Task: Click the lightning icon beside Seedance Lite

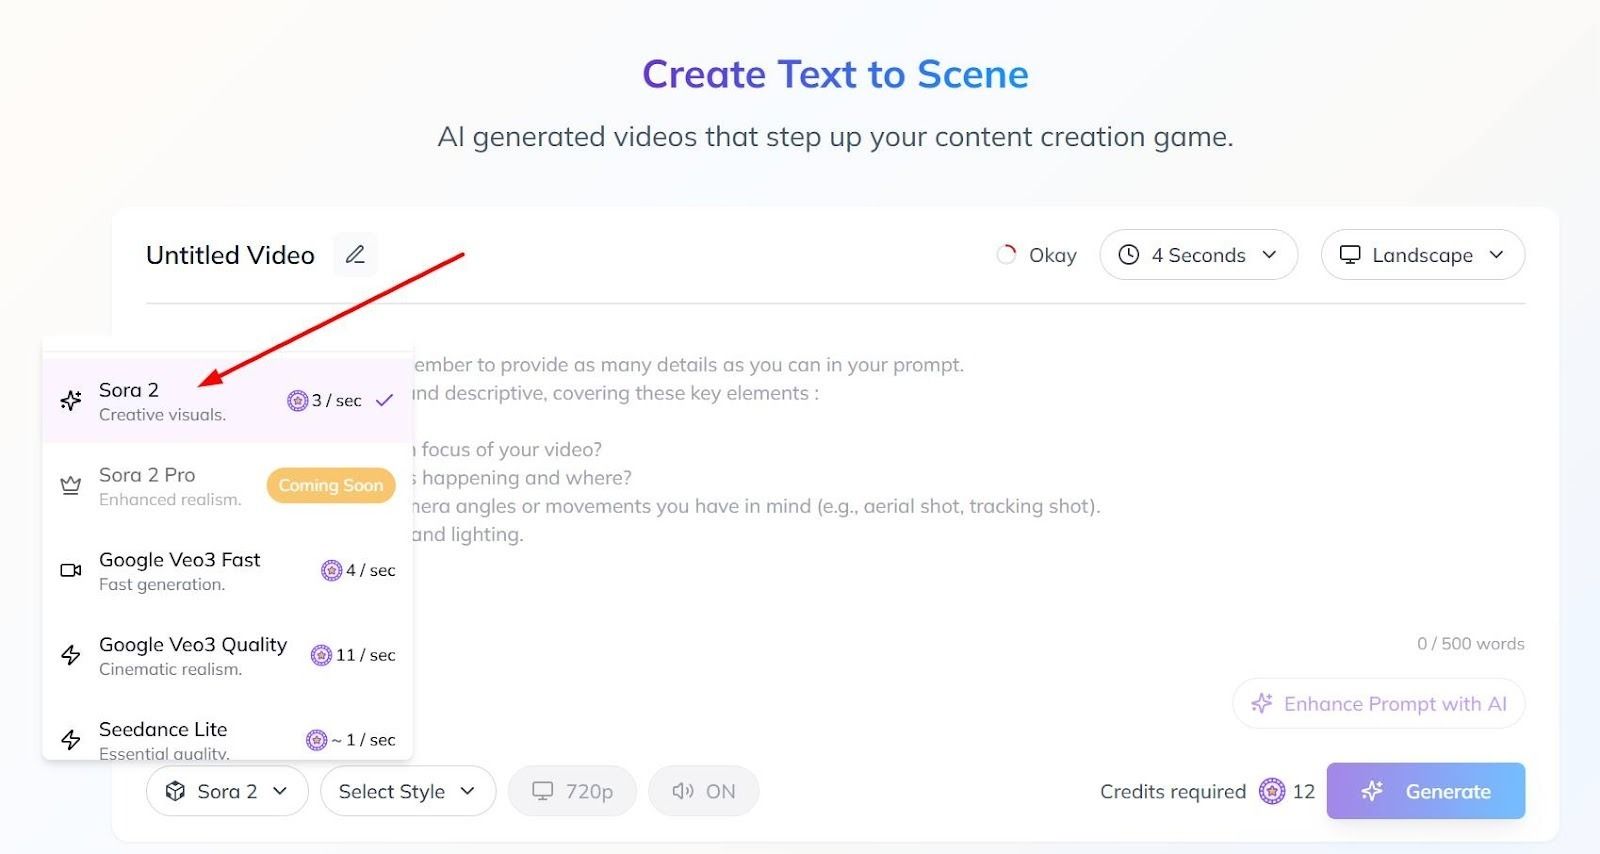Action: point(71,740)
